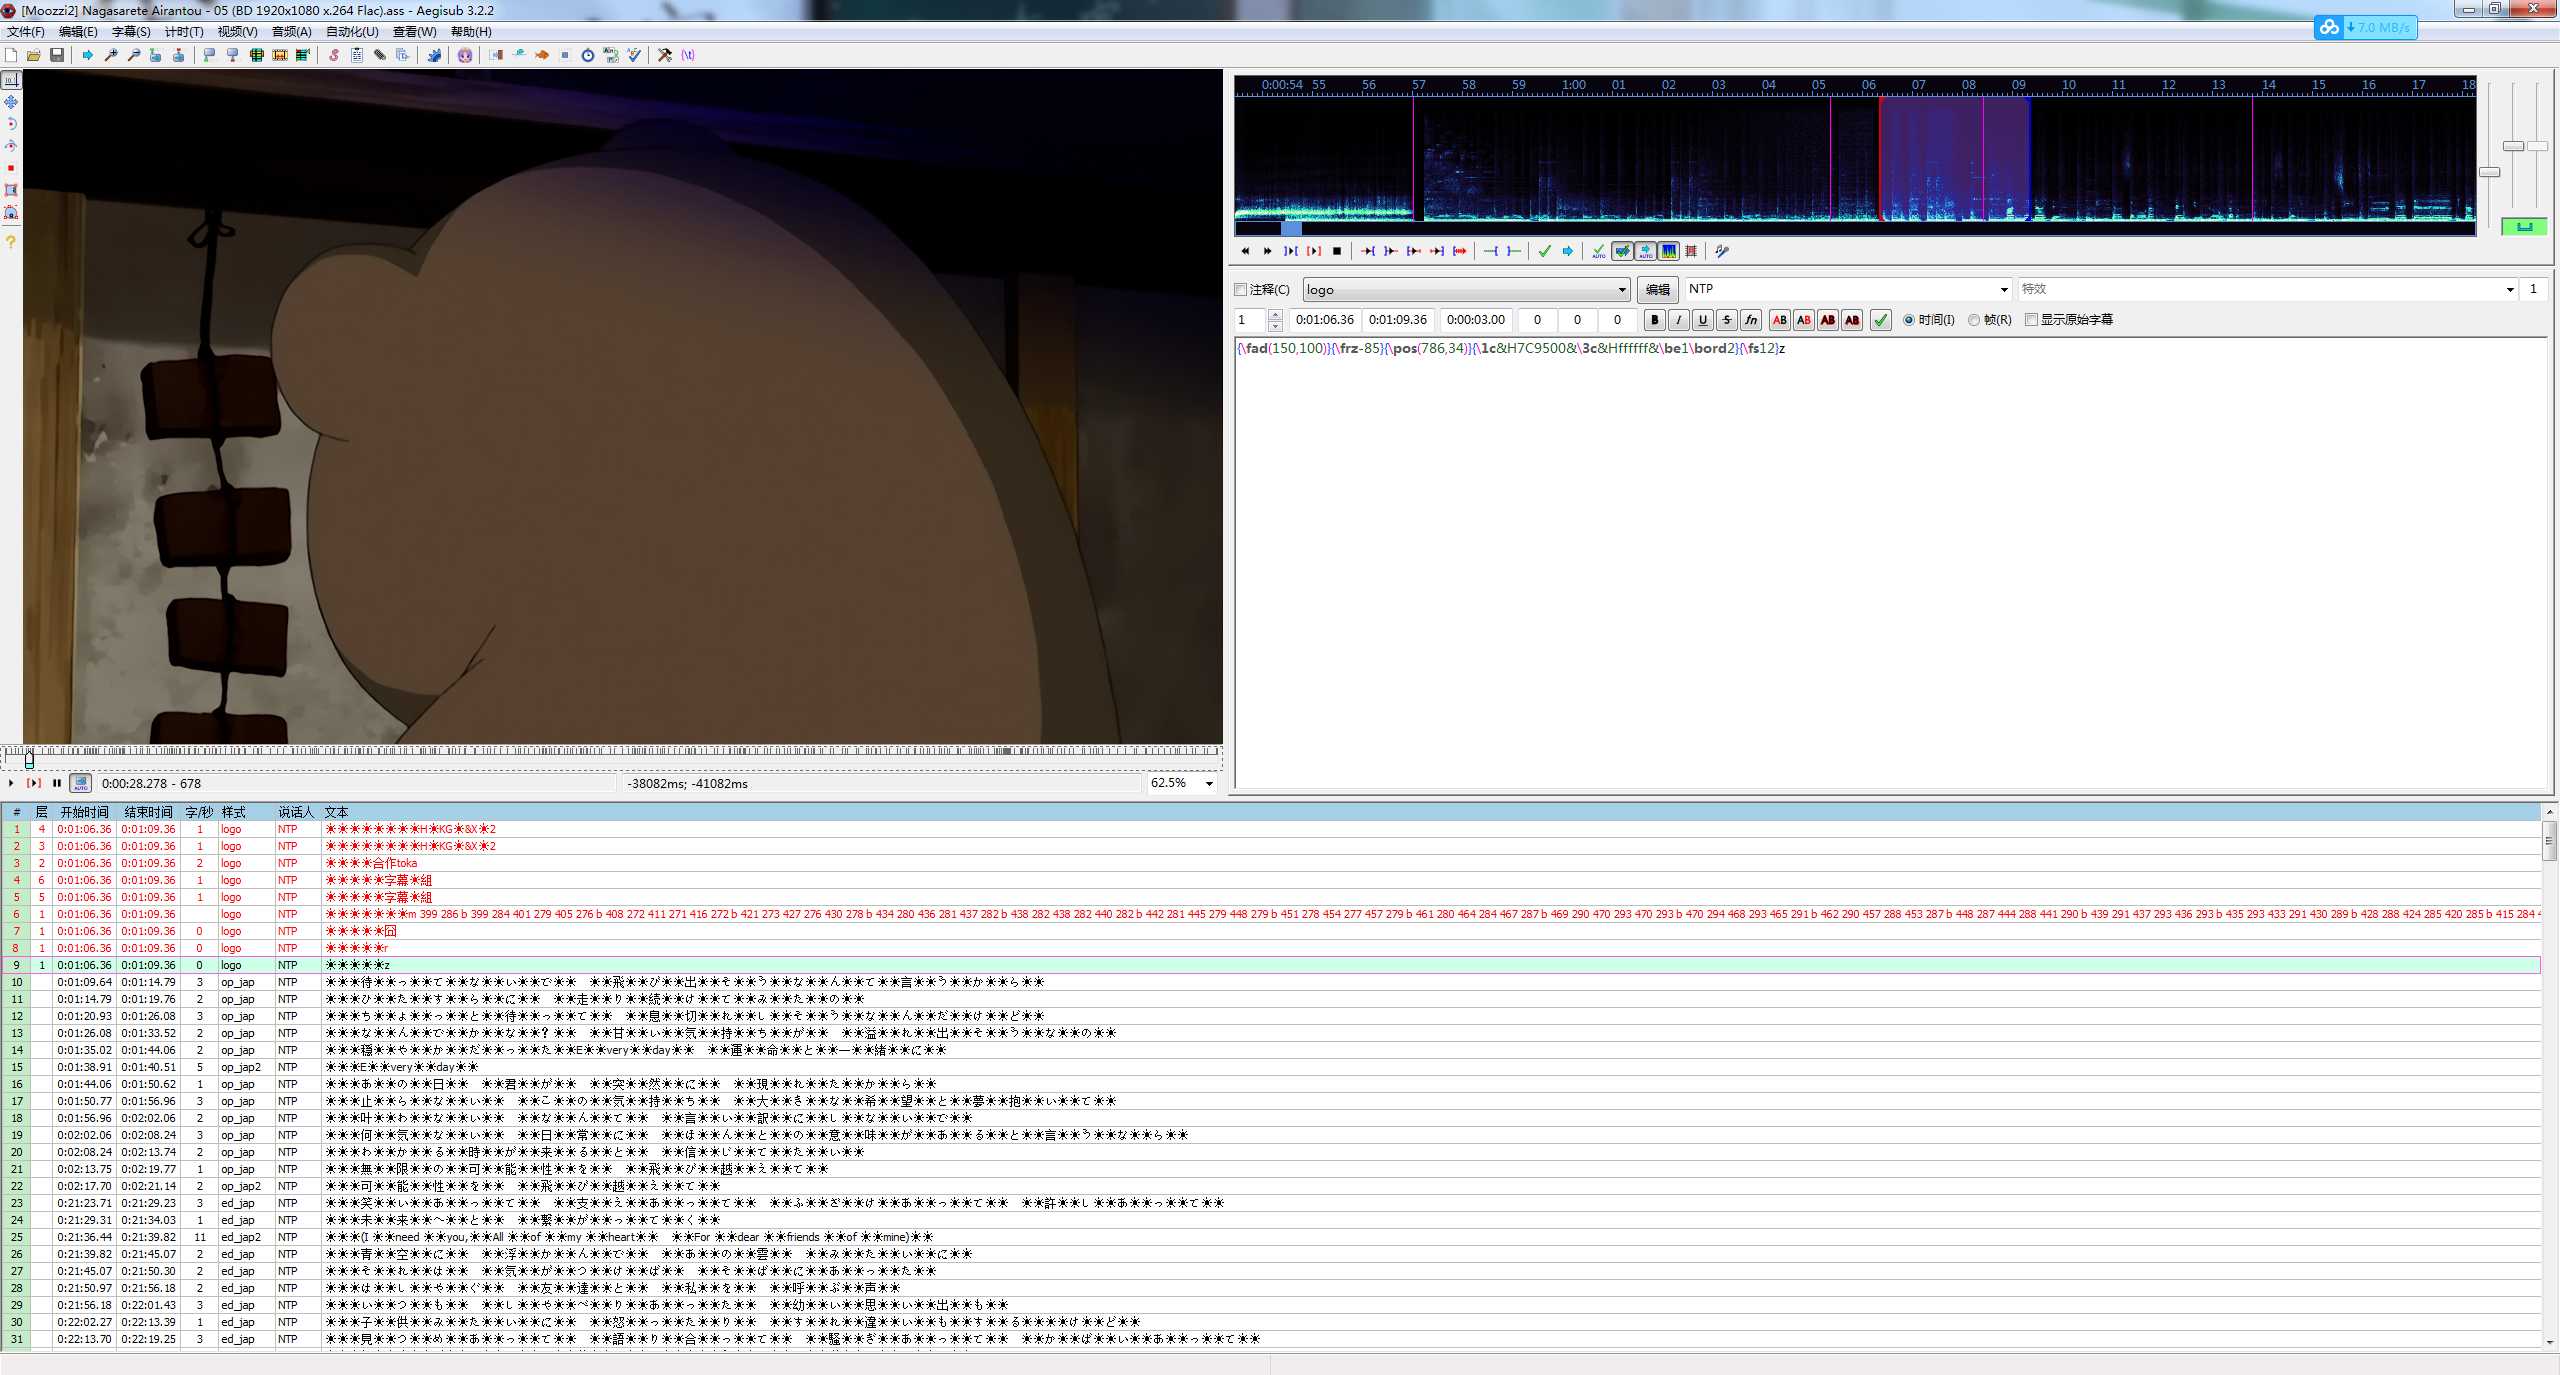The width and height of the screenshot is (2560, 1375).
Task: Enable the 注释(C) comment checkbox
Action: [1241, 289]
